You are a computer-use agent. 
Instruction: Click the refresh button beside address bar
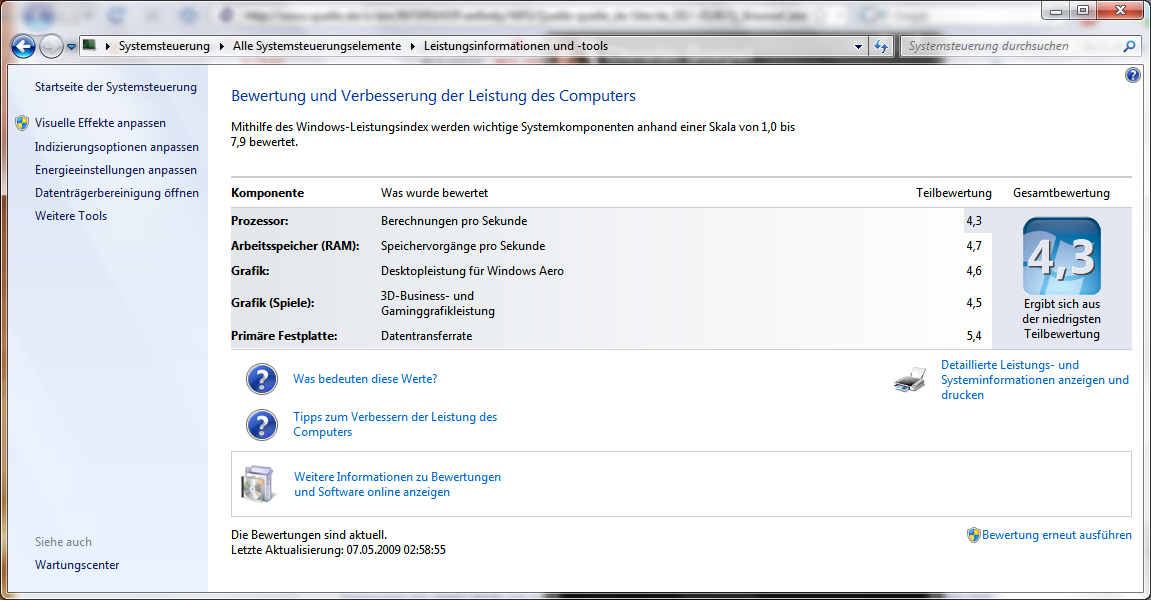pyautogui.click(x=881, y=46)
